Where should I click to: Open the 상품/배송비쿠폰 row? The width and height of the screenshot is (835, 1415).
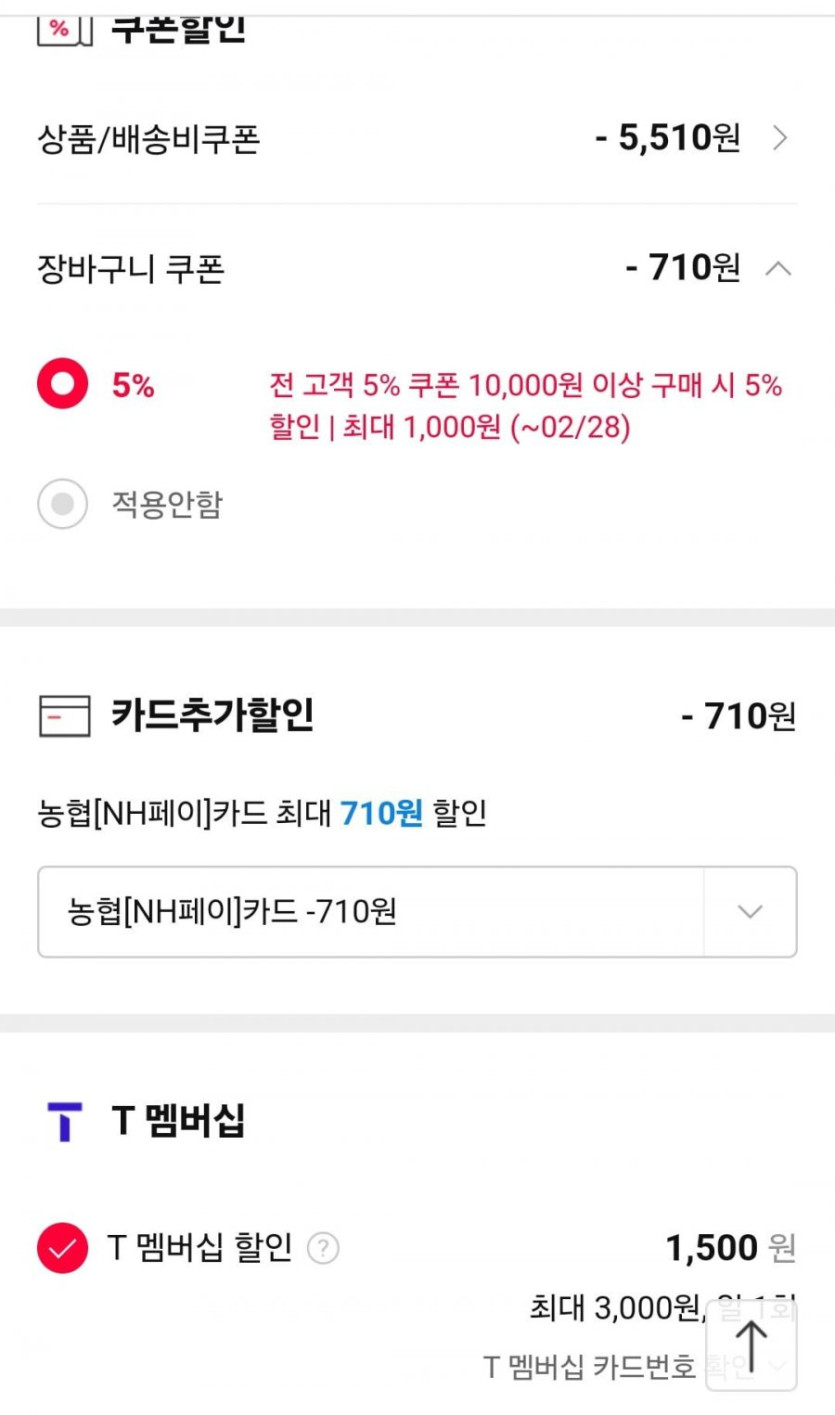tap(148, 138)
